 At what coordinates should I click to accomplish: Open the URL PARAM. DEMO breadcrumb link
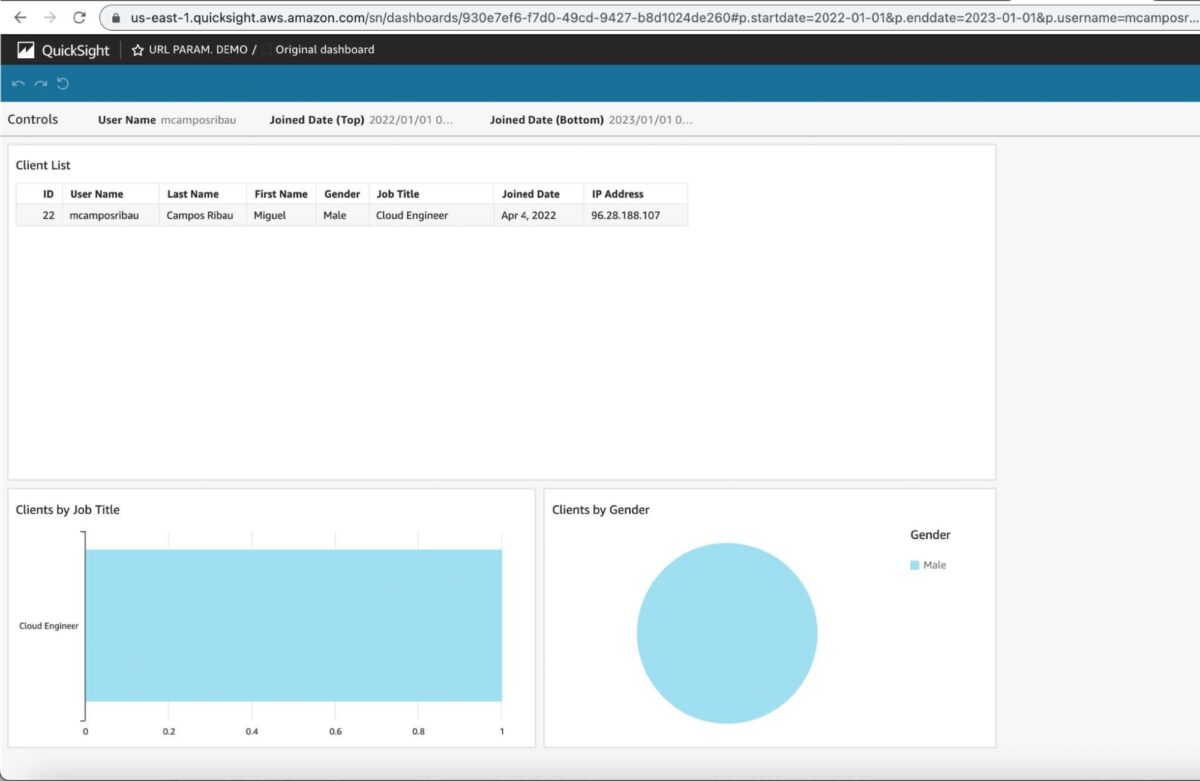[198, 50]
